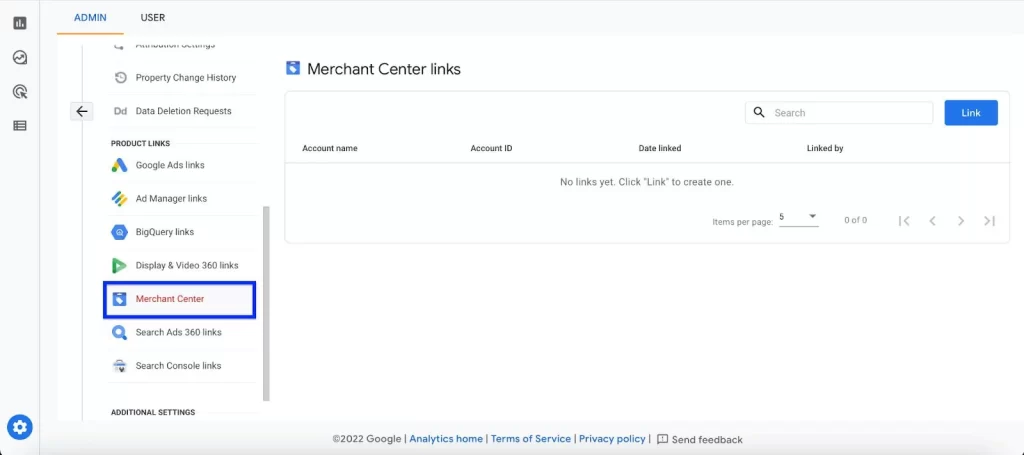The height and width of the screenshot is (455, 1024).
Task: Open Terms of Service link
Action: (531, 439)
